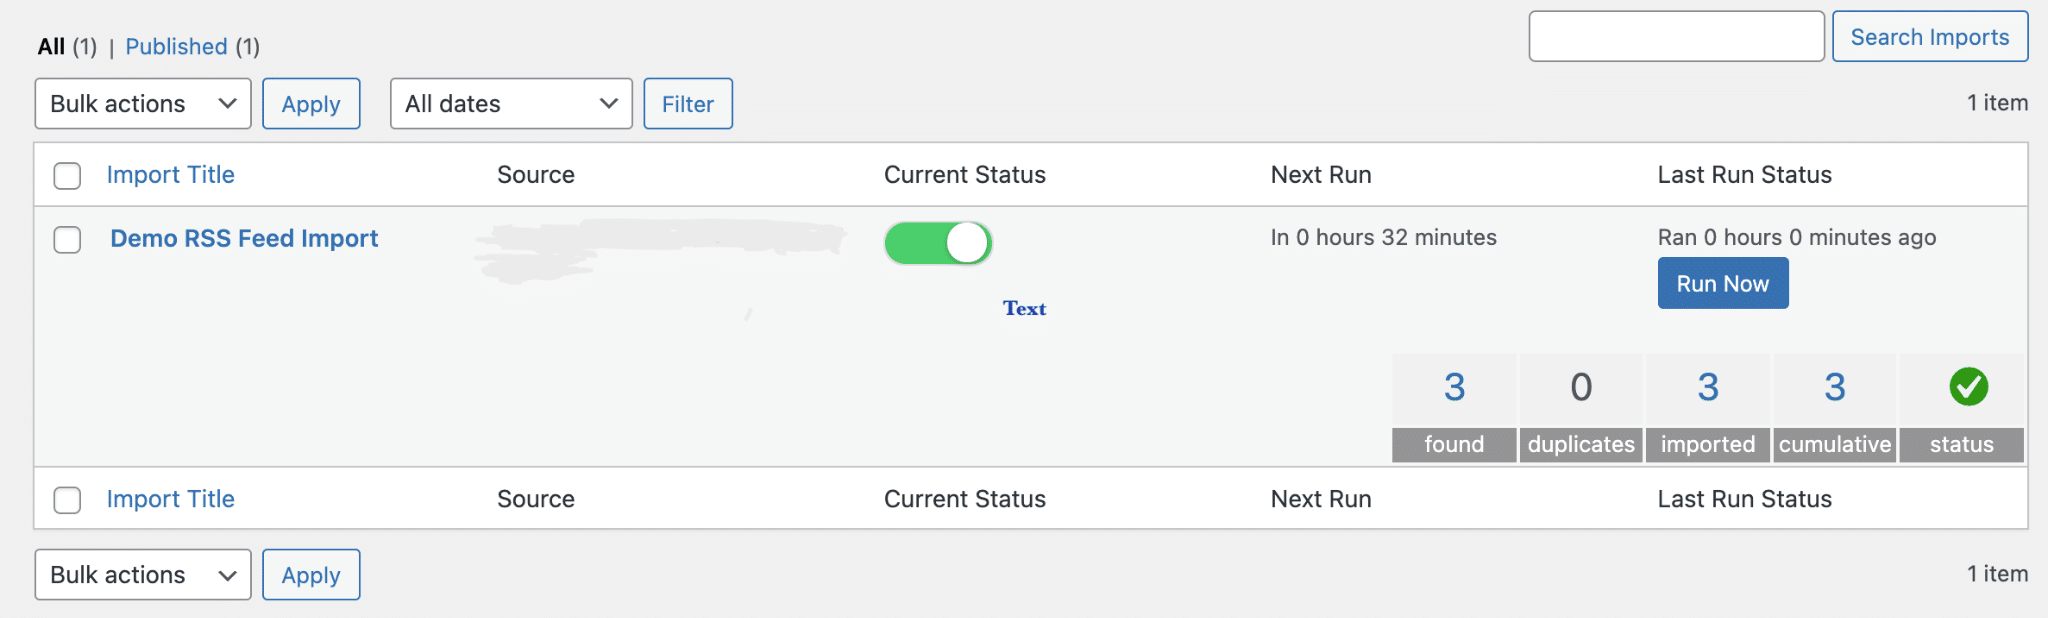The image size is (2048, 618).
Task: Click the cumulative count 3
Action: pyautogui.click(x=1834, y=387)
